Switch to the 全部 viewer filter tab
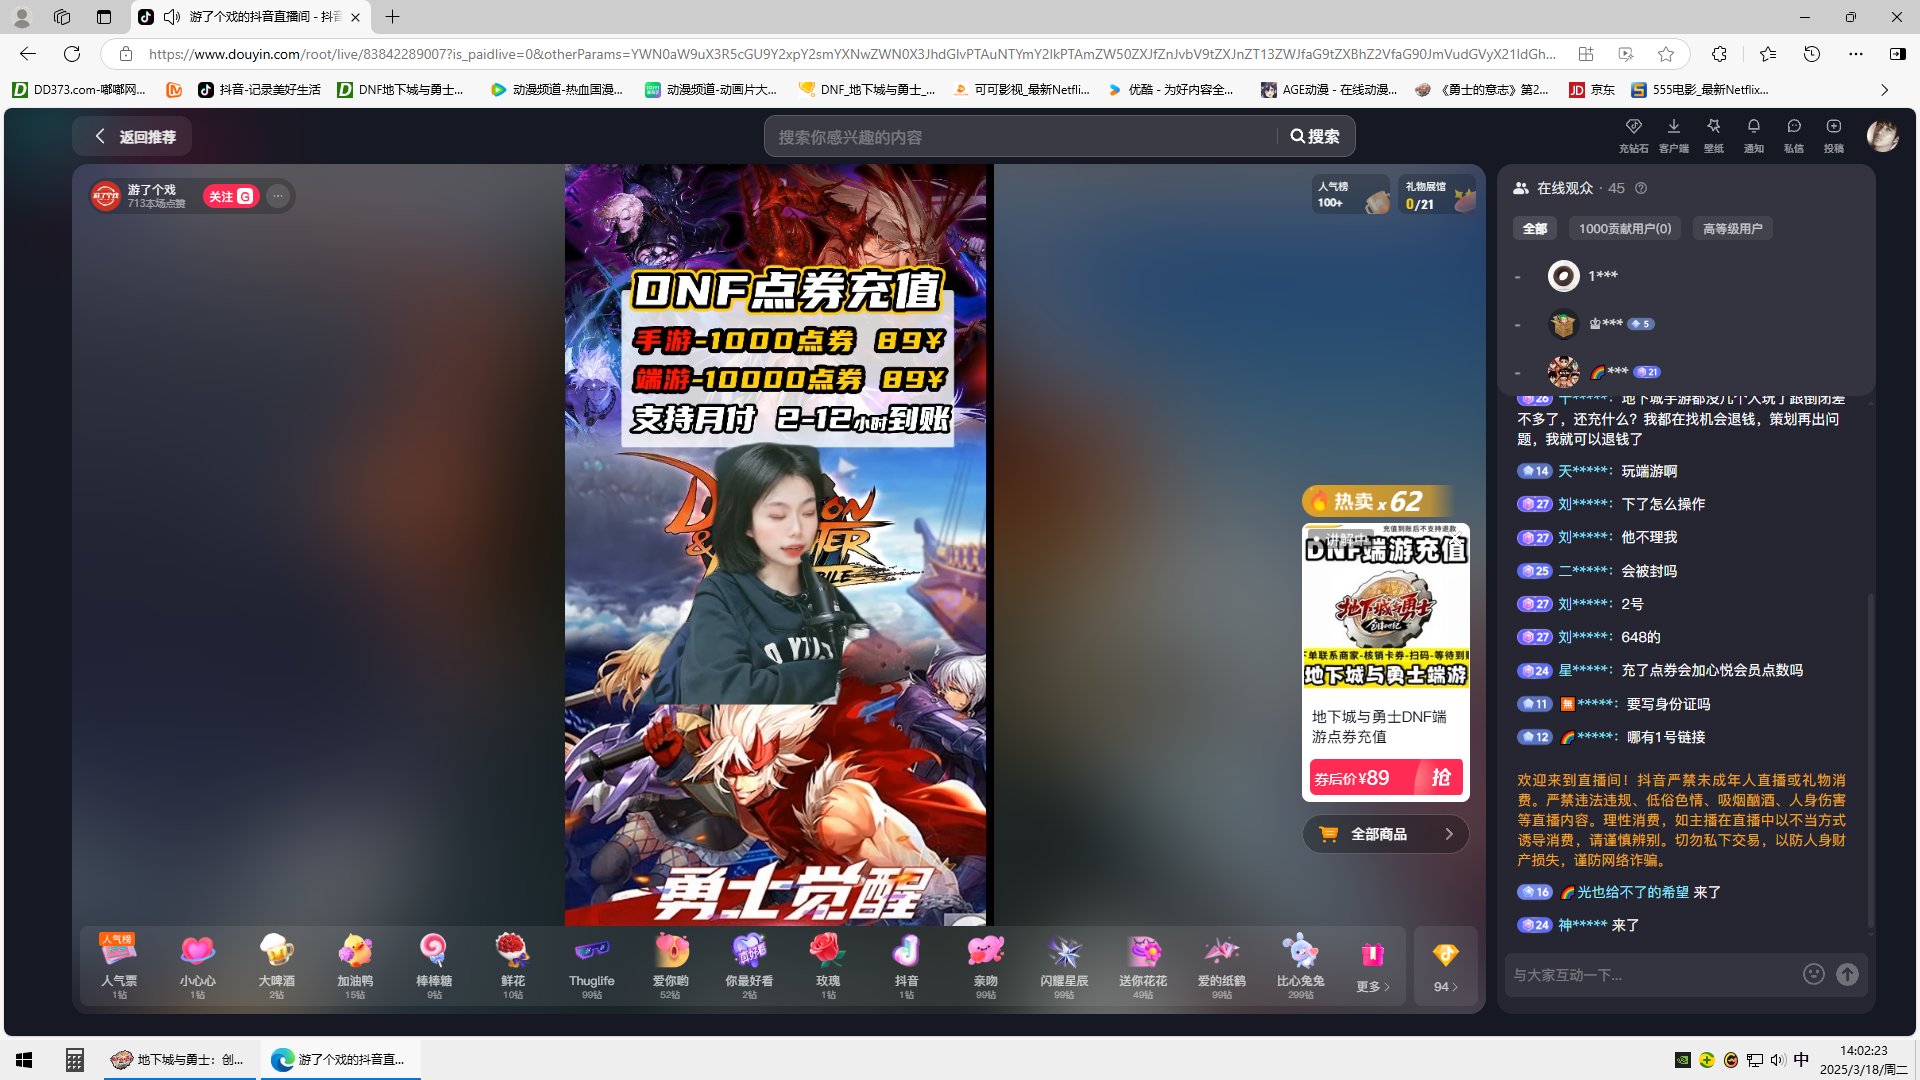The height and width of the screenshot is (1080, 1920). click(x=1535, y=228)
